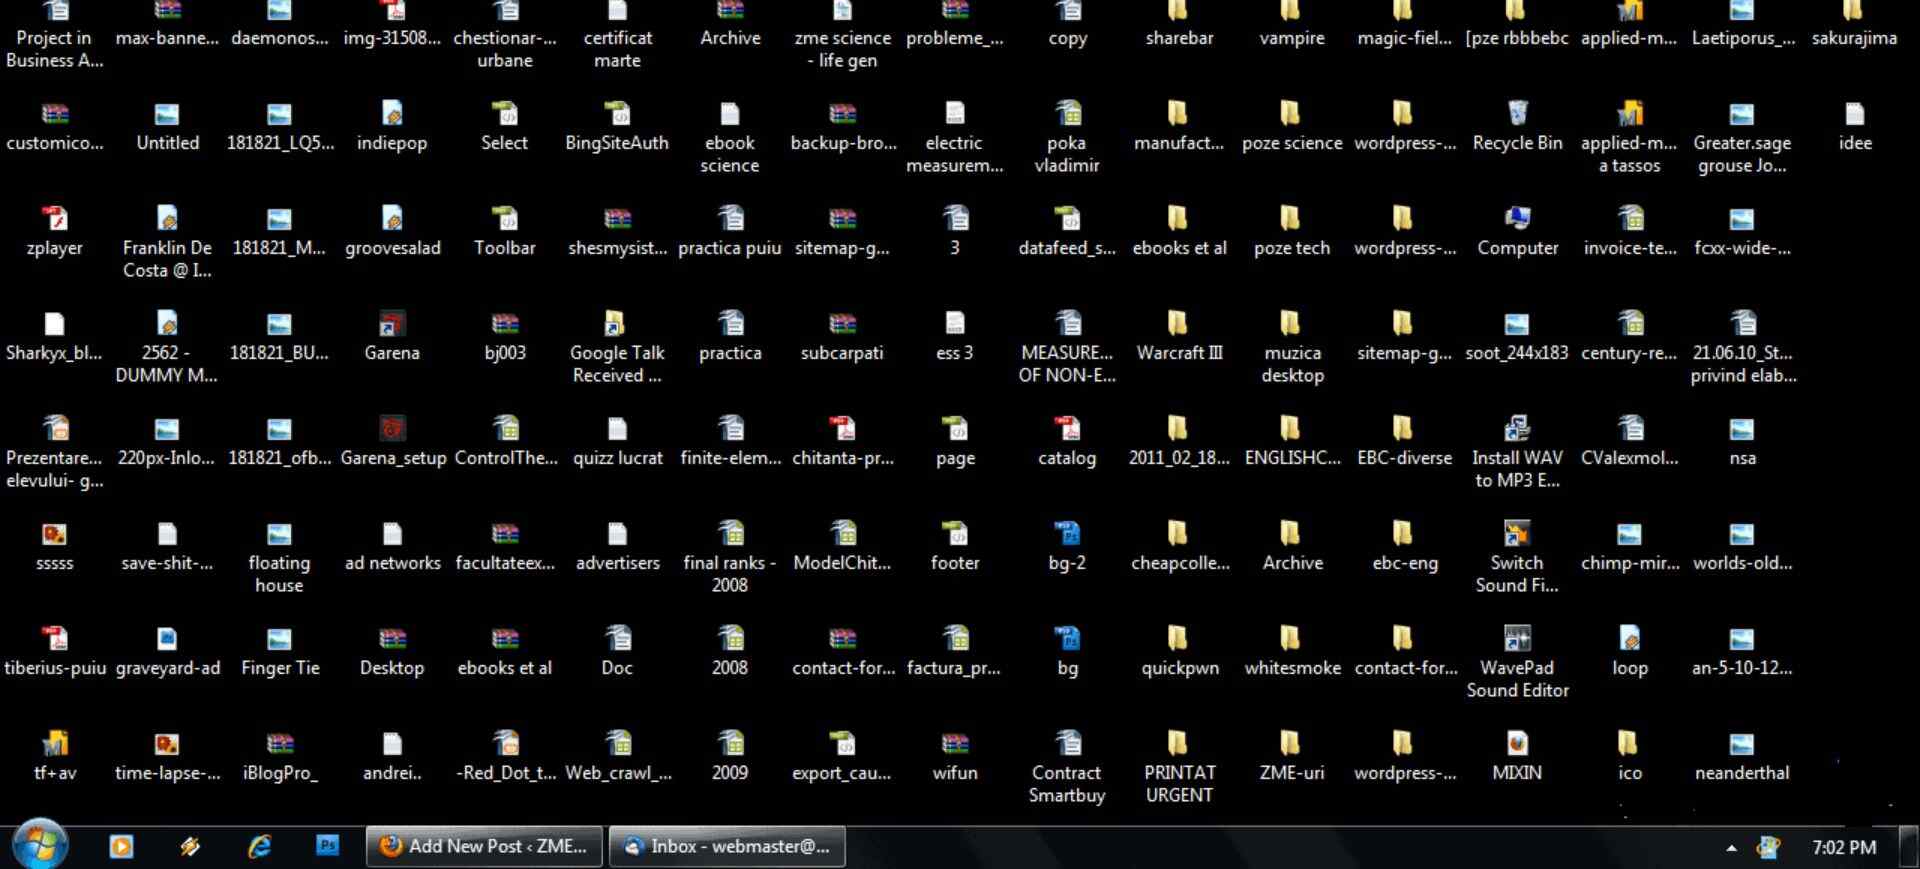
Task: Select the Franklin De Costa playlist file
Action: [167, 241]
